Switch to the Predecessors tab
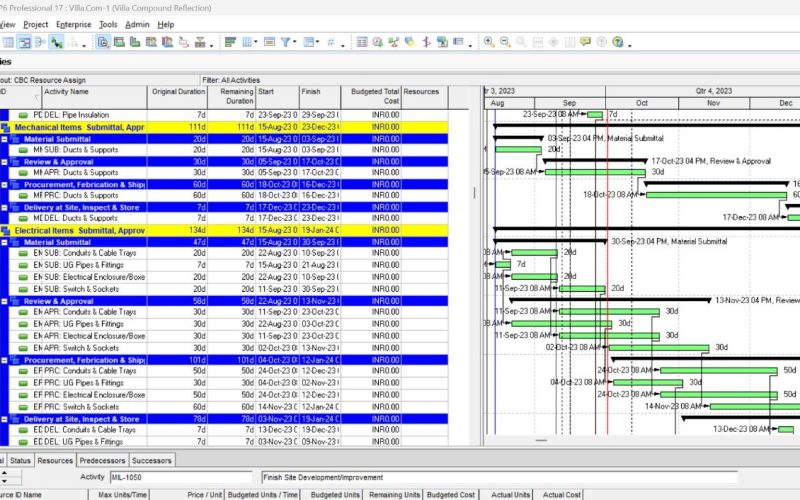Screen dimensions: 800x500 pos(102,460)
